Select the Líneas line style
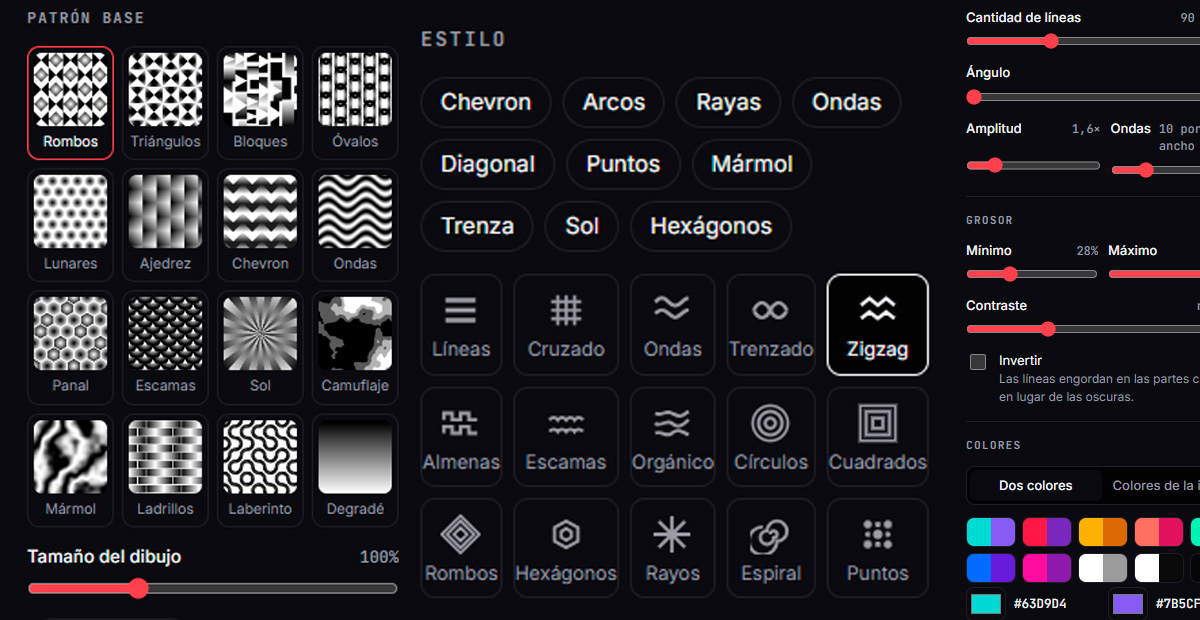The height and width of the screenshot is (620, 1200). [461, 325]
